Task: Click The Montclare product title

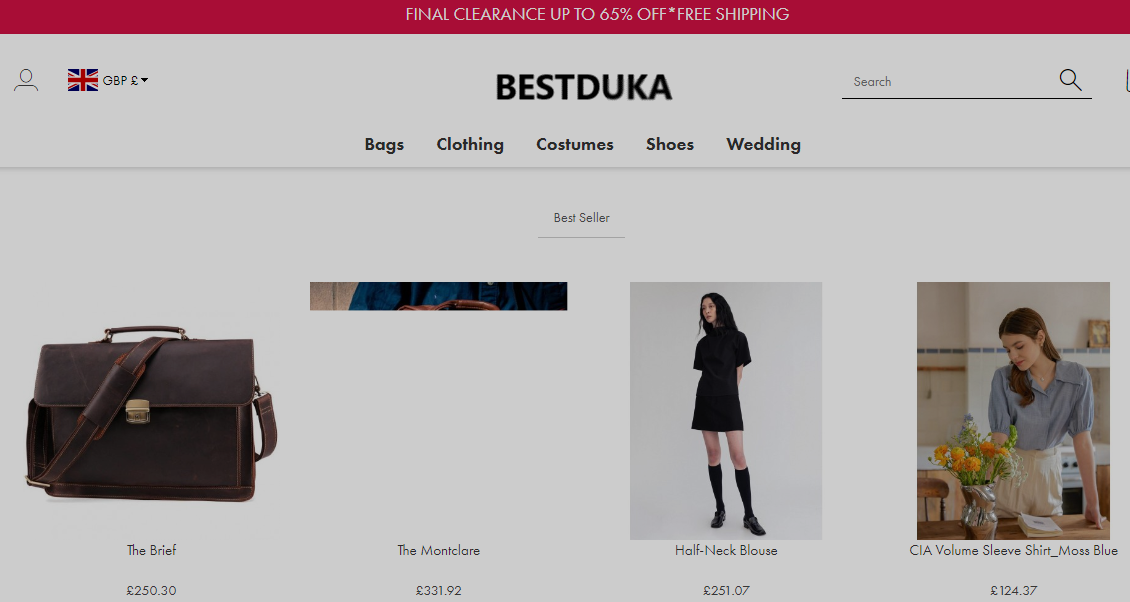Action: pos(438,550)
